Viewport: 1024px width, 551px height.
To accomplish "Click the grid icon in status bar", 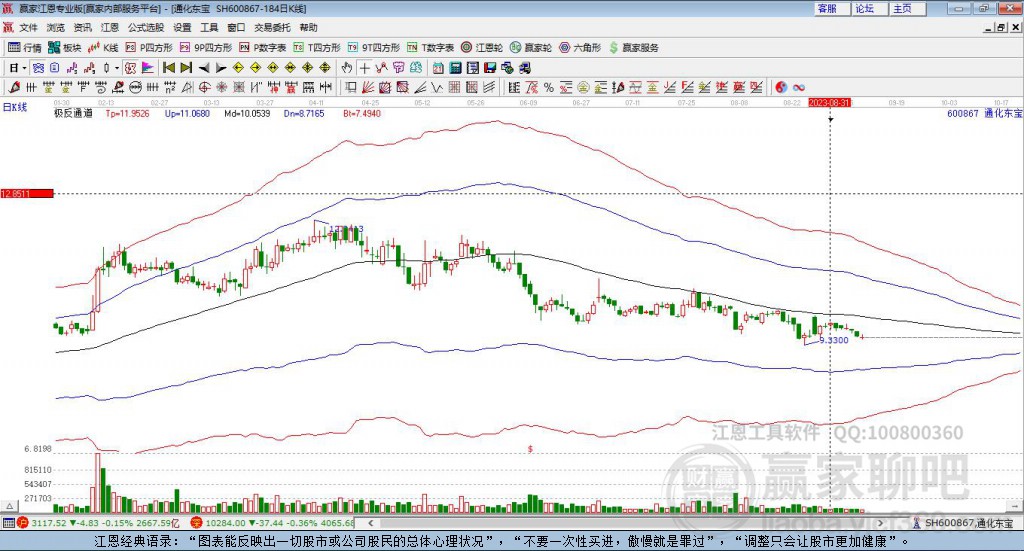I will 8,523.
